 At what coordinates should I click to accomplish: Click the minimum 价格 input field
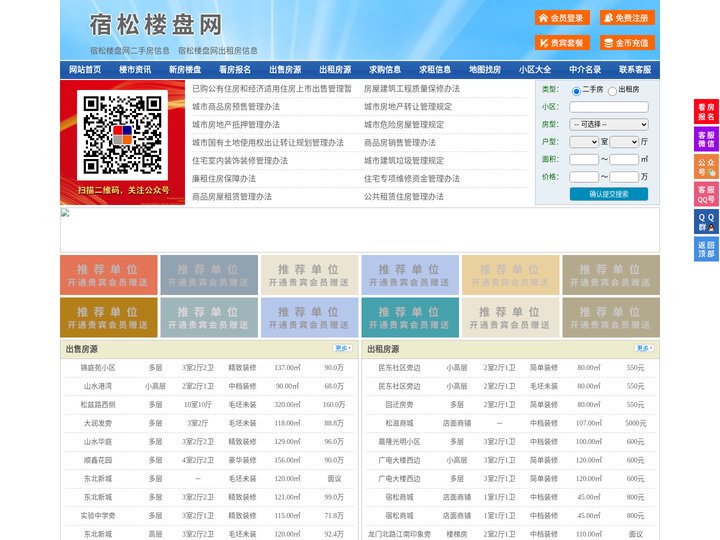584,177
